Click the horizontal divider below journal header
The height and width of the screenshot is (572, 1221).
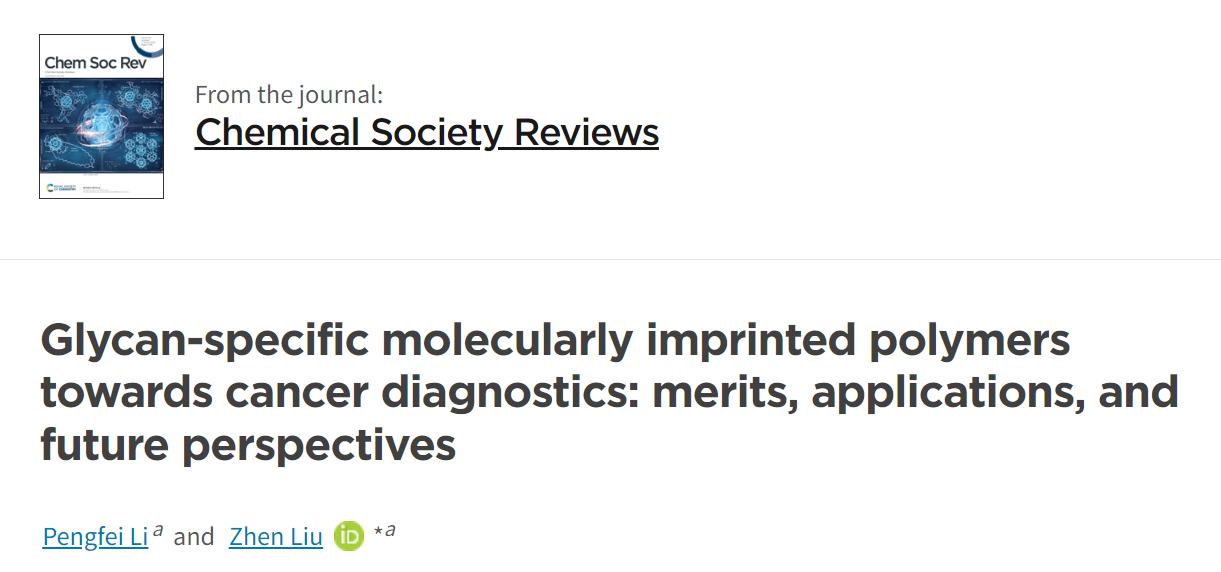click(610, 260)
